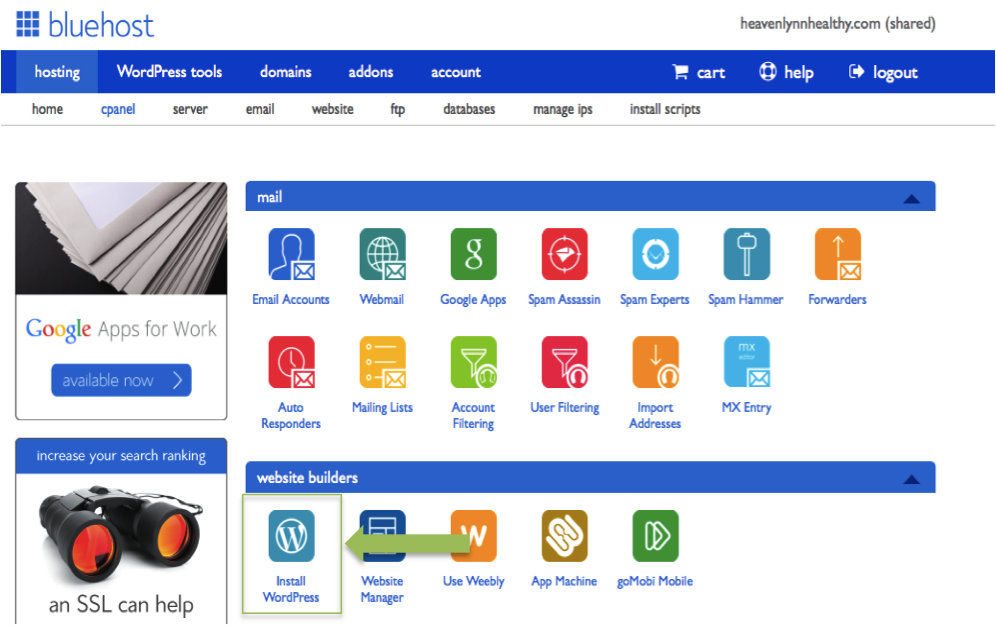Click 'increase your search ranking' banner
The height and width of the screenshot is (625, 996).
(121, 456)
